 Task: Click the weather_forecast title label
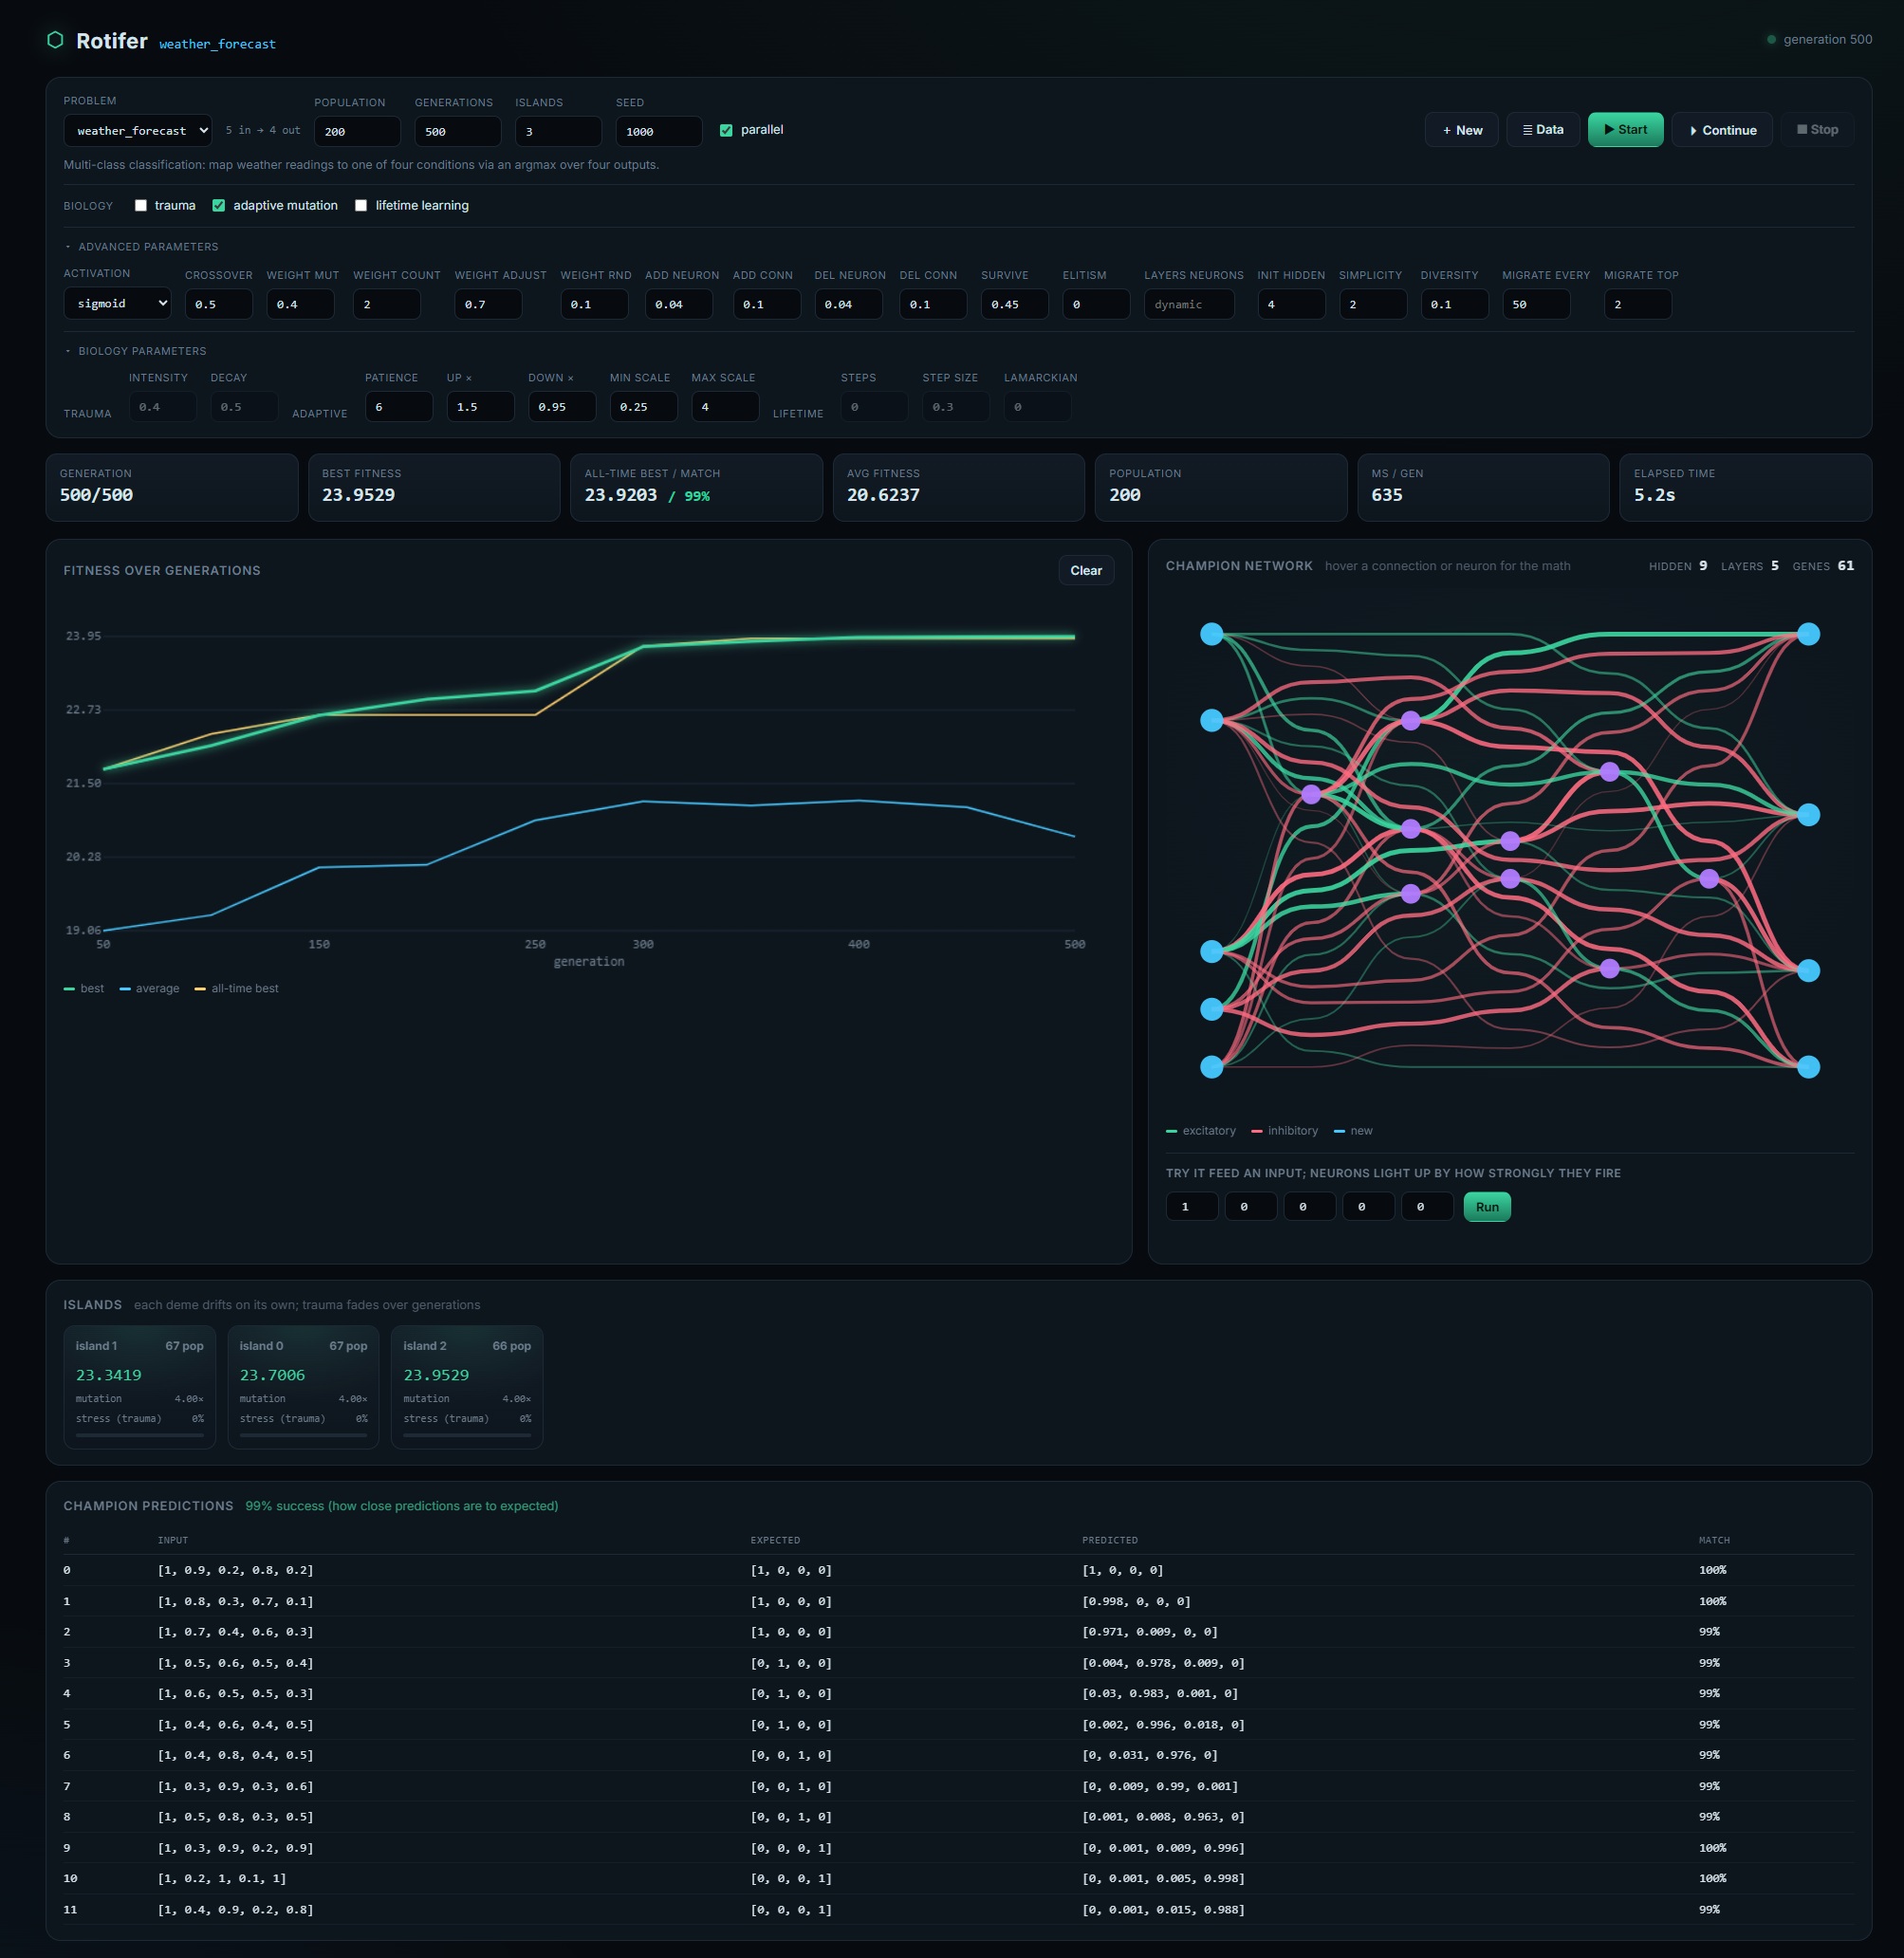tap(217, 44)
